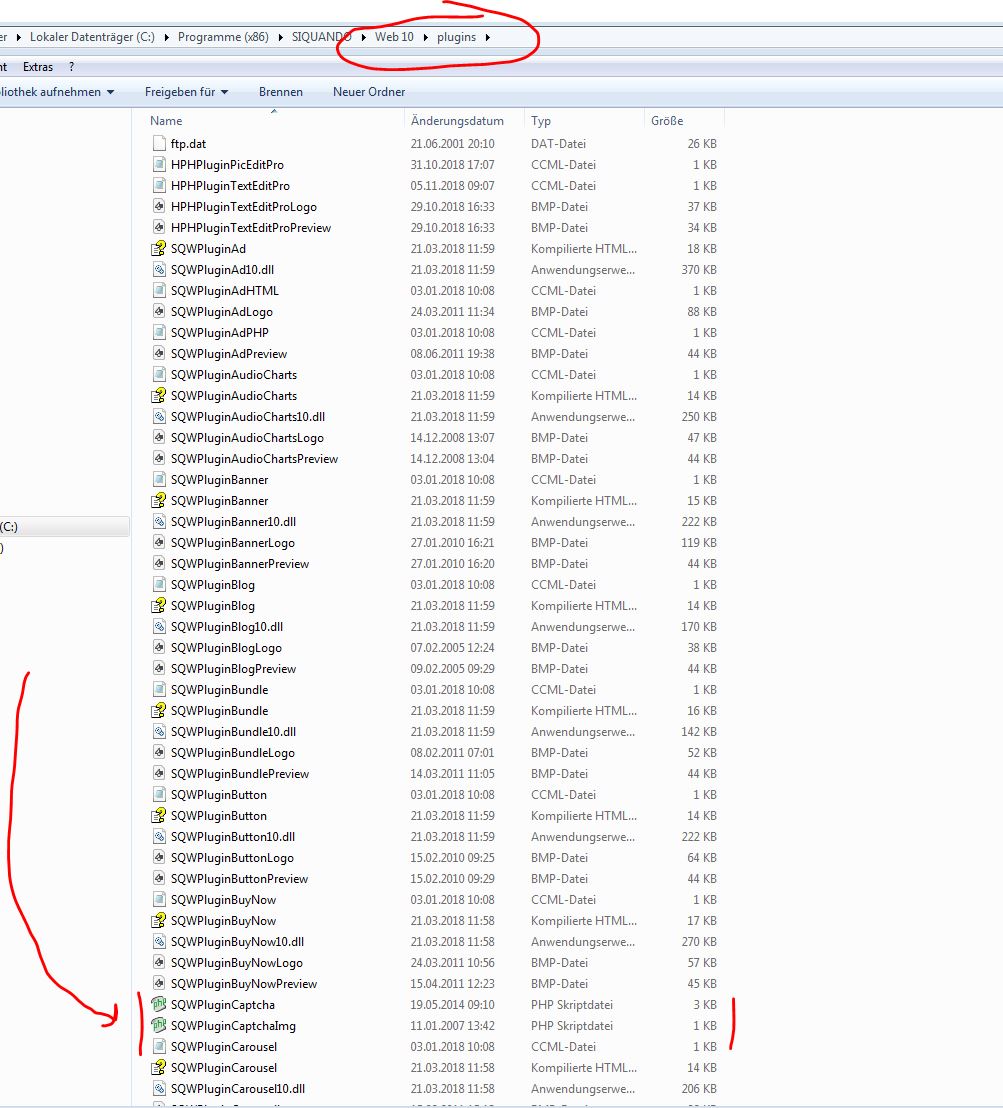Viewport: 1003px width, 1108px height.
Task: Click the ftp.dat file icon
Action: pos(159,144)
